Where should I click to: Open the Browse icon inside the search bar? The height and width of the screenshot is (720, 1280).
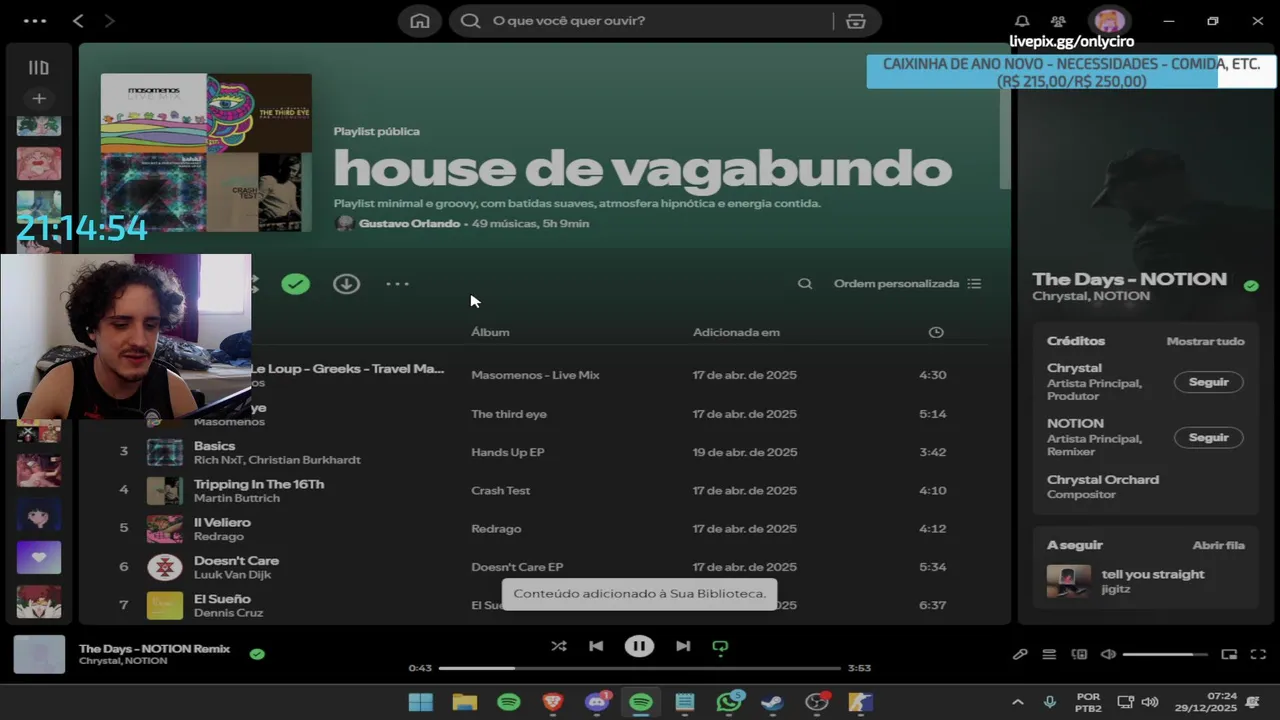click(855, 21)
